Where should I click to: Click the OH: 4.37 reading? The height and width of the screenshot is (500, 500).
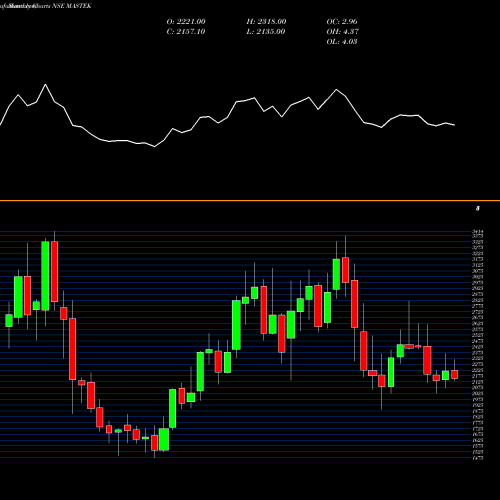[342, 32]
